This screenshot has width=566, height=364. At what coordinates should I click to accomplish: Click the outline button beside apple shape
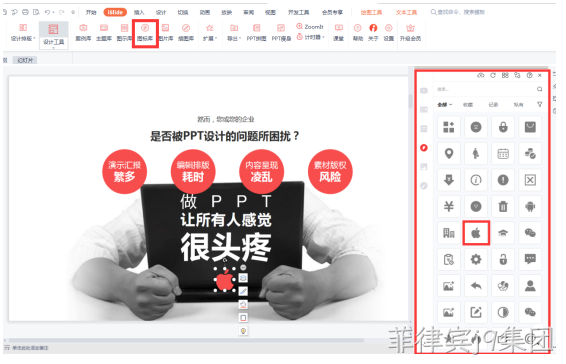pos(243,318)
